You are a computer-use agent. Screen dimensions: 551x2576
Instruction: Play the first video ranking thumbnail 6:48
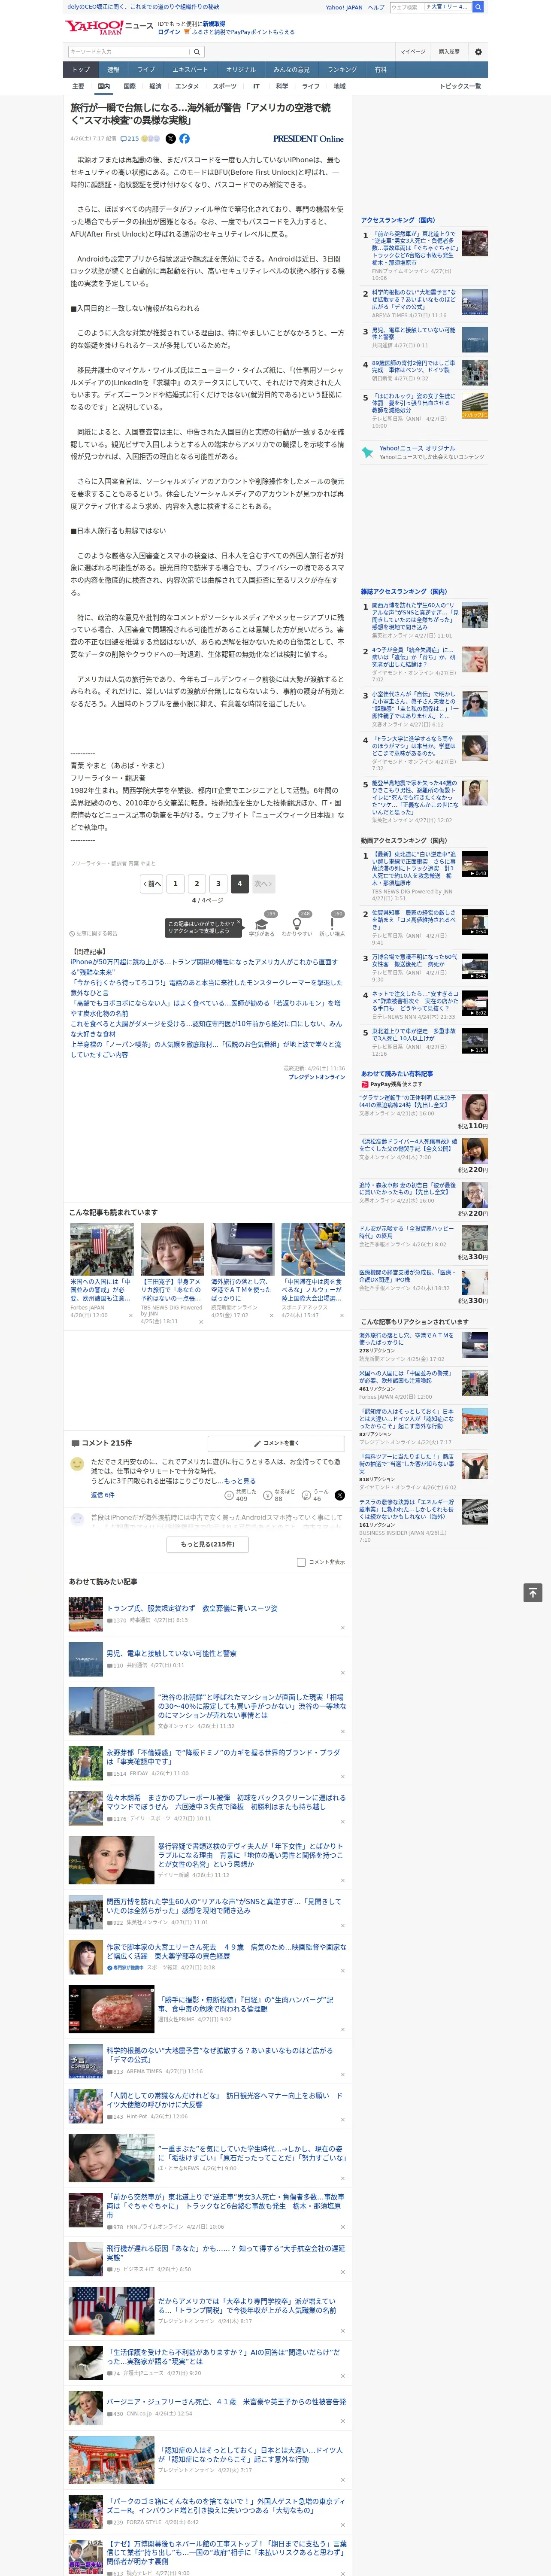[x=475, y=864]
